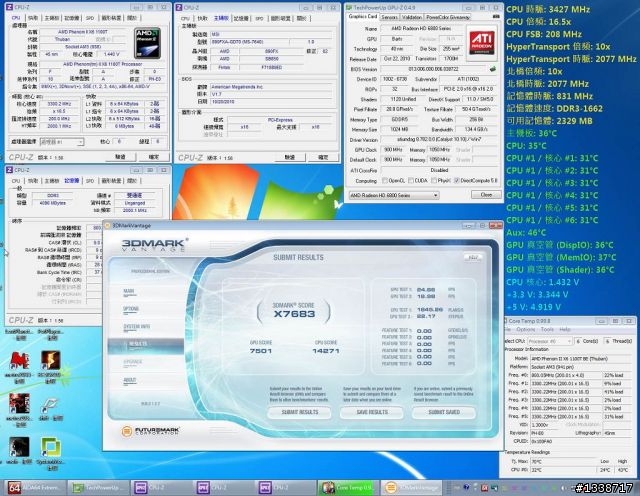Open the Select CPU dropdown in Core Temp
Image resolution: width=640 pixels, height=496 pixels.
pos(549,341)
